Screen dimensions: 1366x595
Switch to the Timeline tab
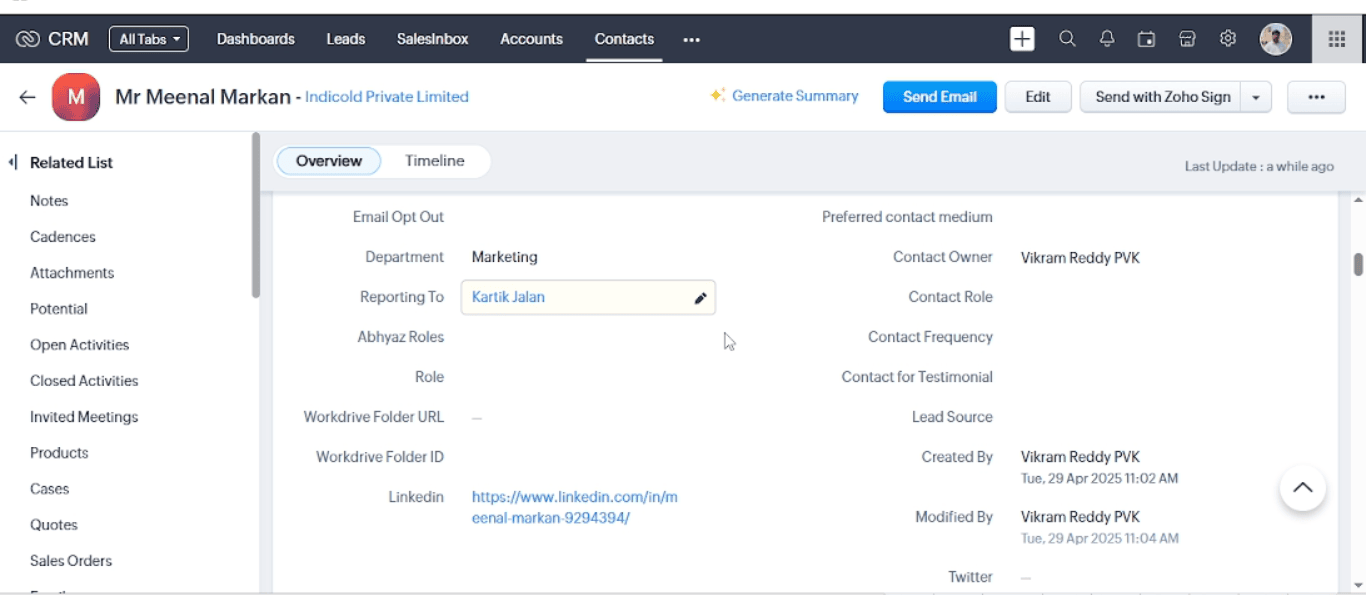pyautogui.click(x=435, y=161)
